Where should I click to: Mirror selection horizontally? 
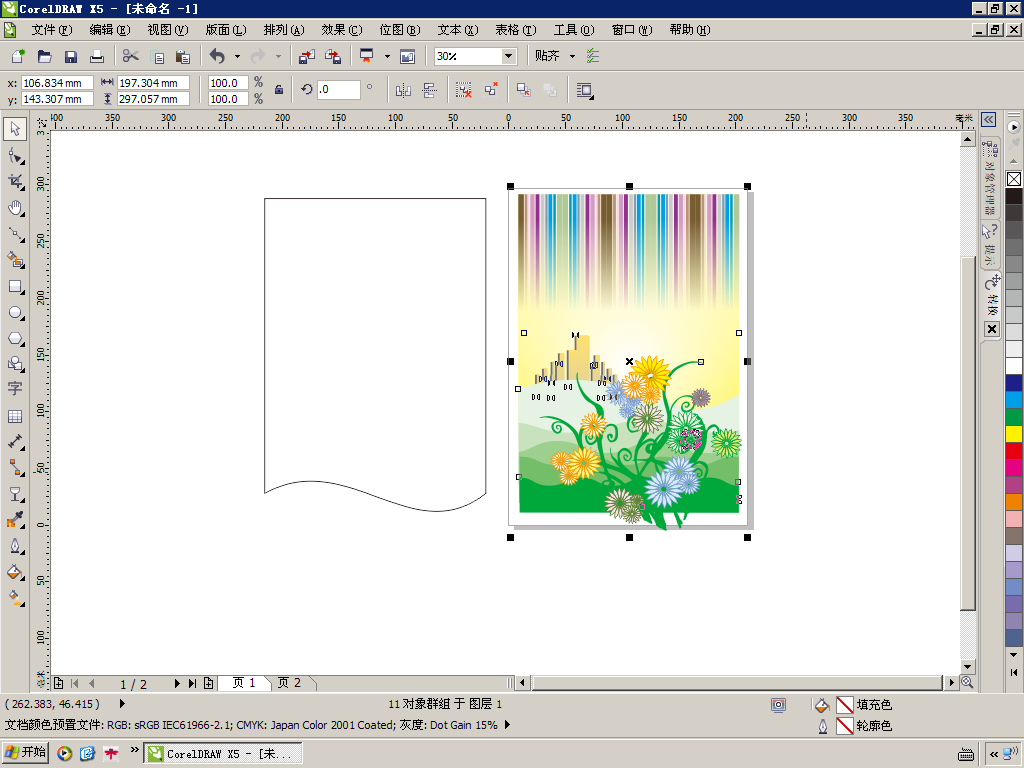[403, 90]
